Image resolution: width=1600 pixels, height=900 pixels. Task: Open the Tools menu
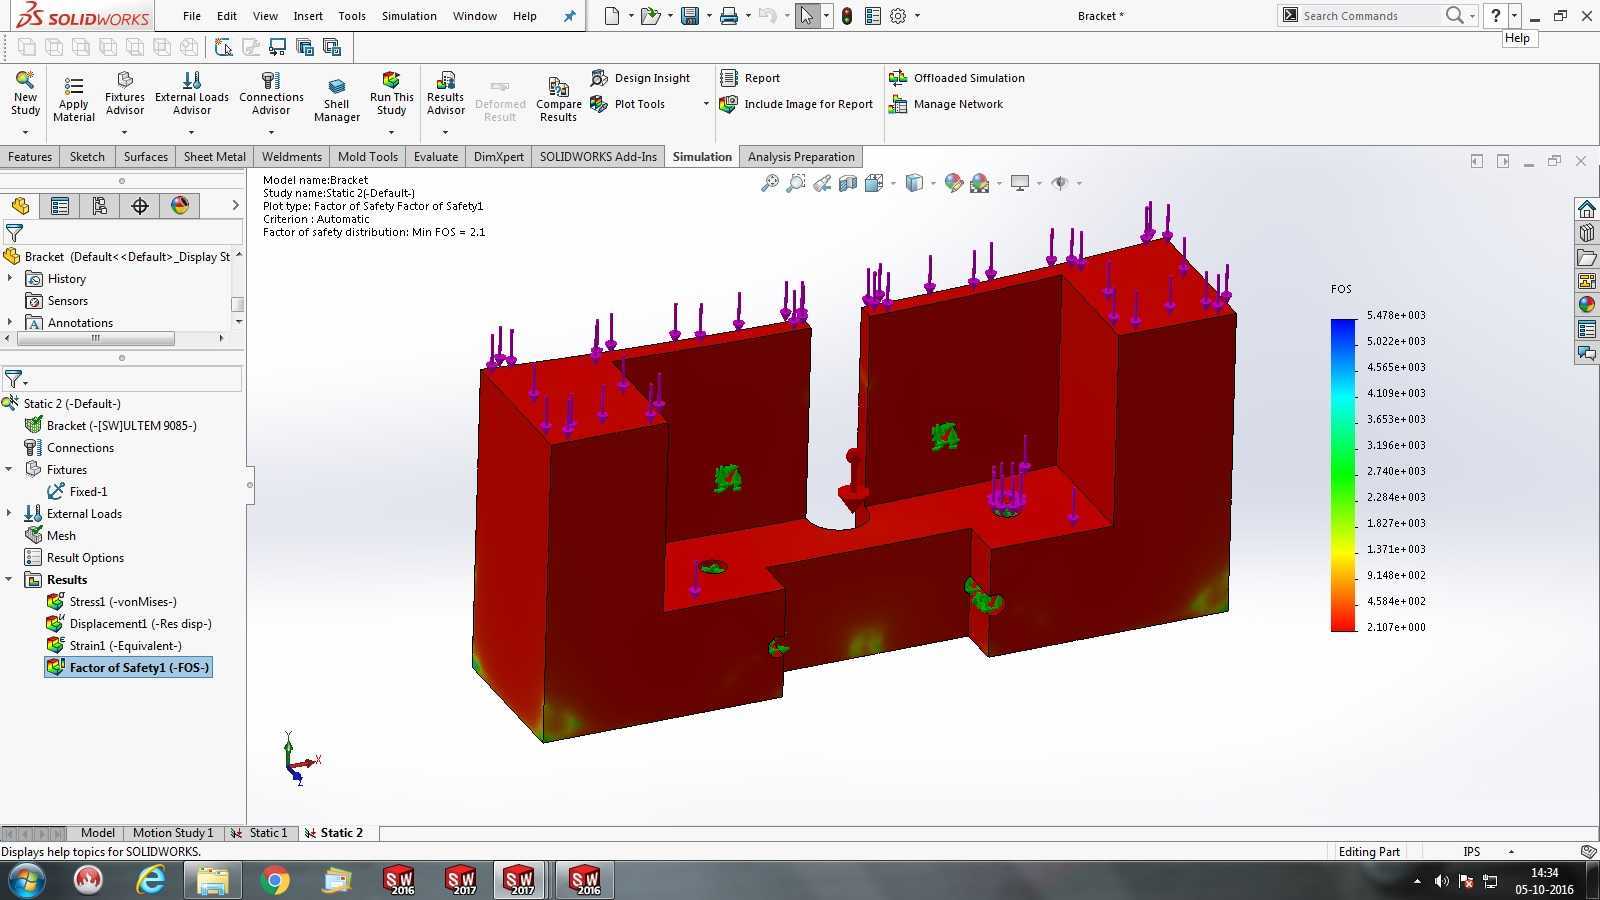tap(352, 16)
